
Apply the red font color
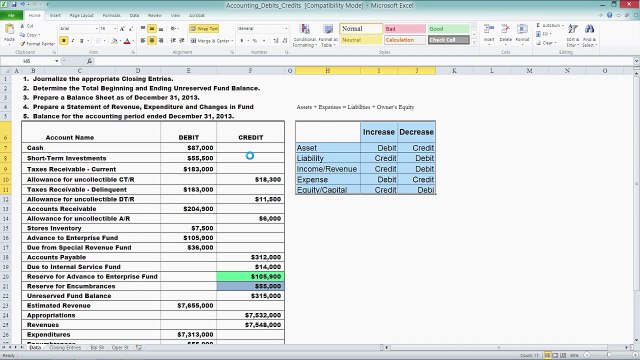(x=127, y=41)
